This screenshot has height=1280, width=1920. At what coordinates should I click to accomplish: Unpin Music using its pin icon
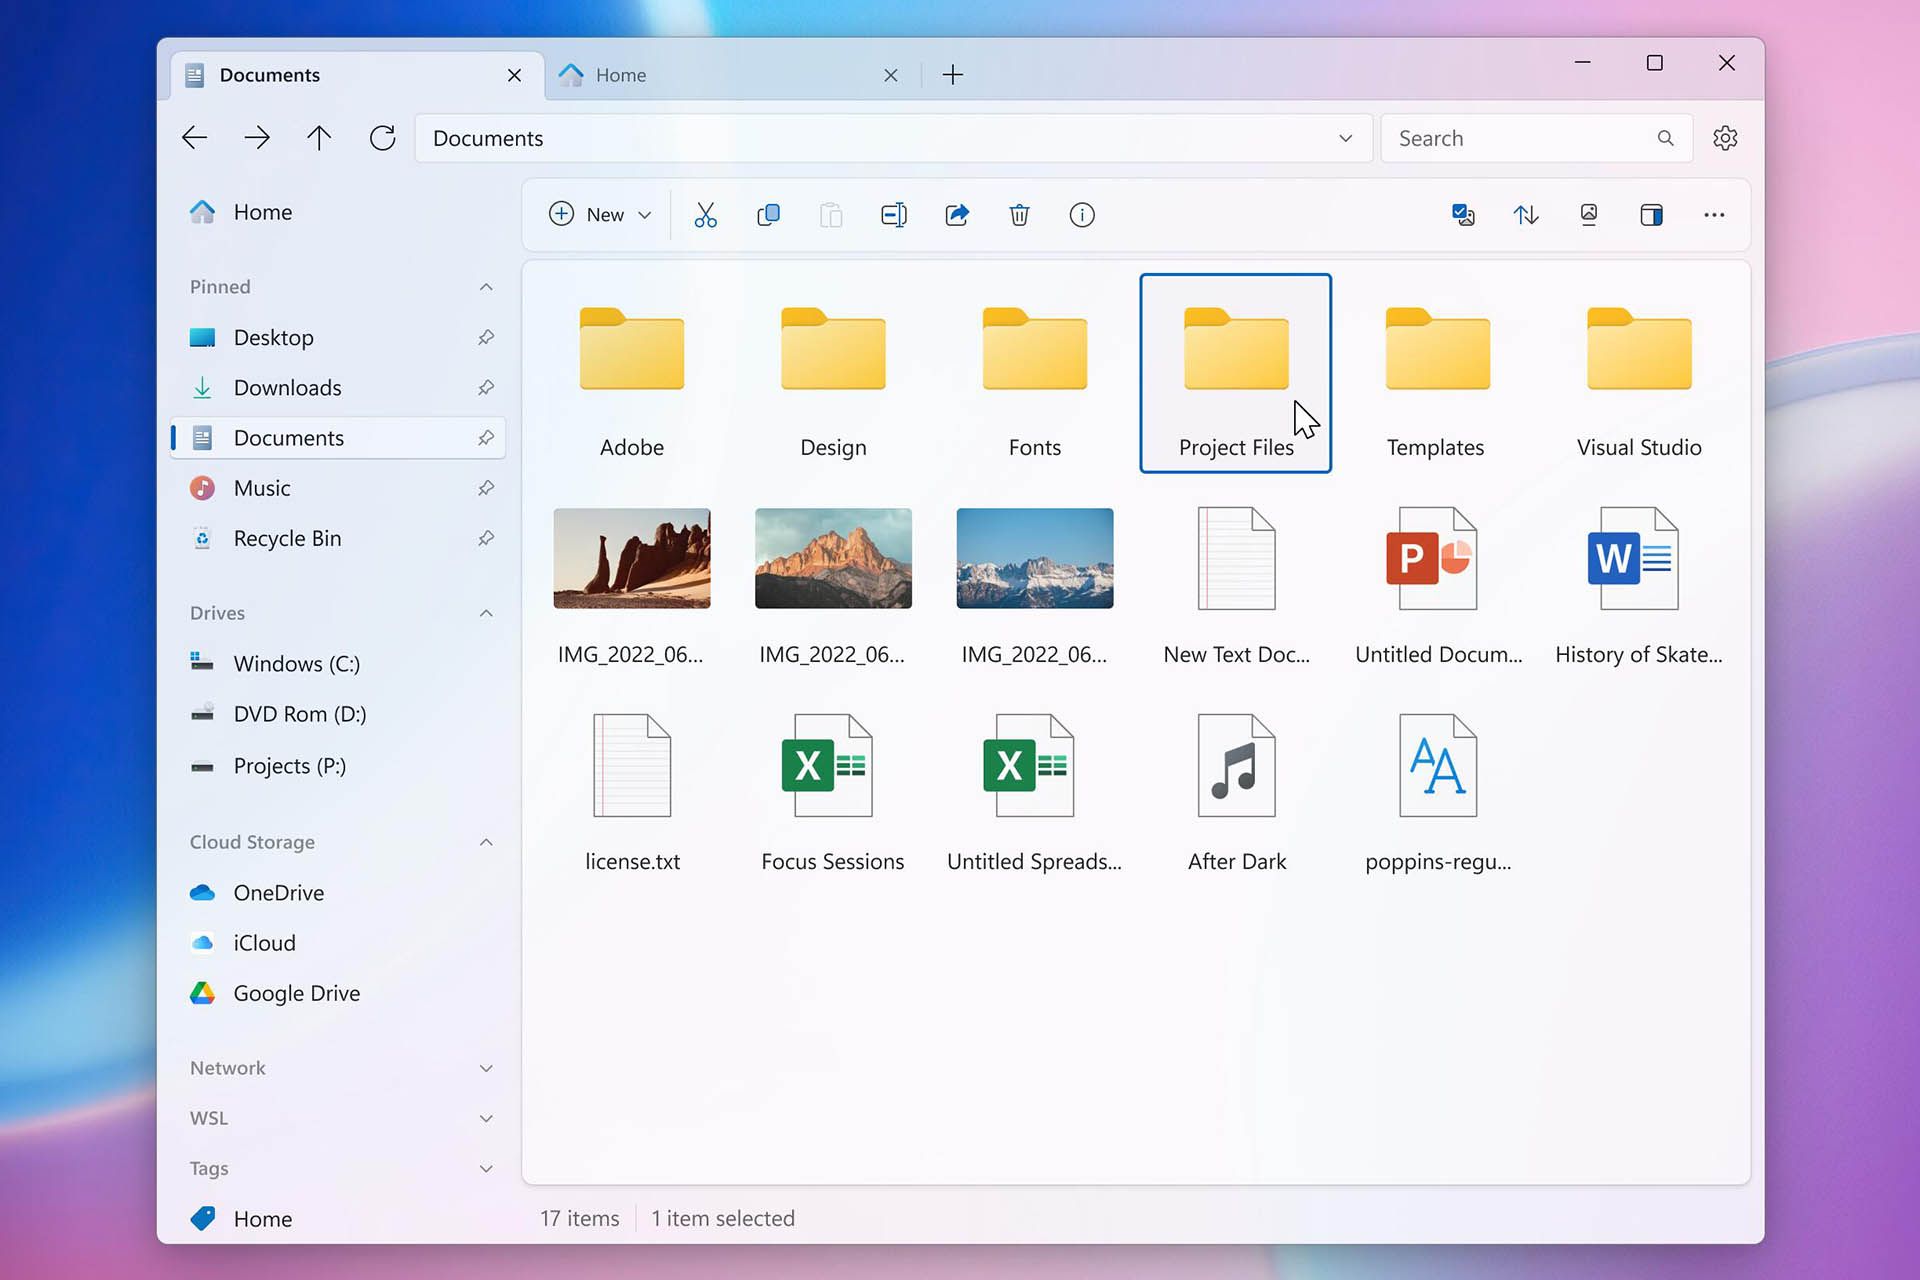(486, 488)
